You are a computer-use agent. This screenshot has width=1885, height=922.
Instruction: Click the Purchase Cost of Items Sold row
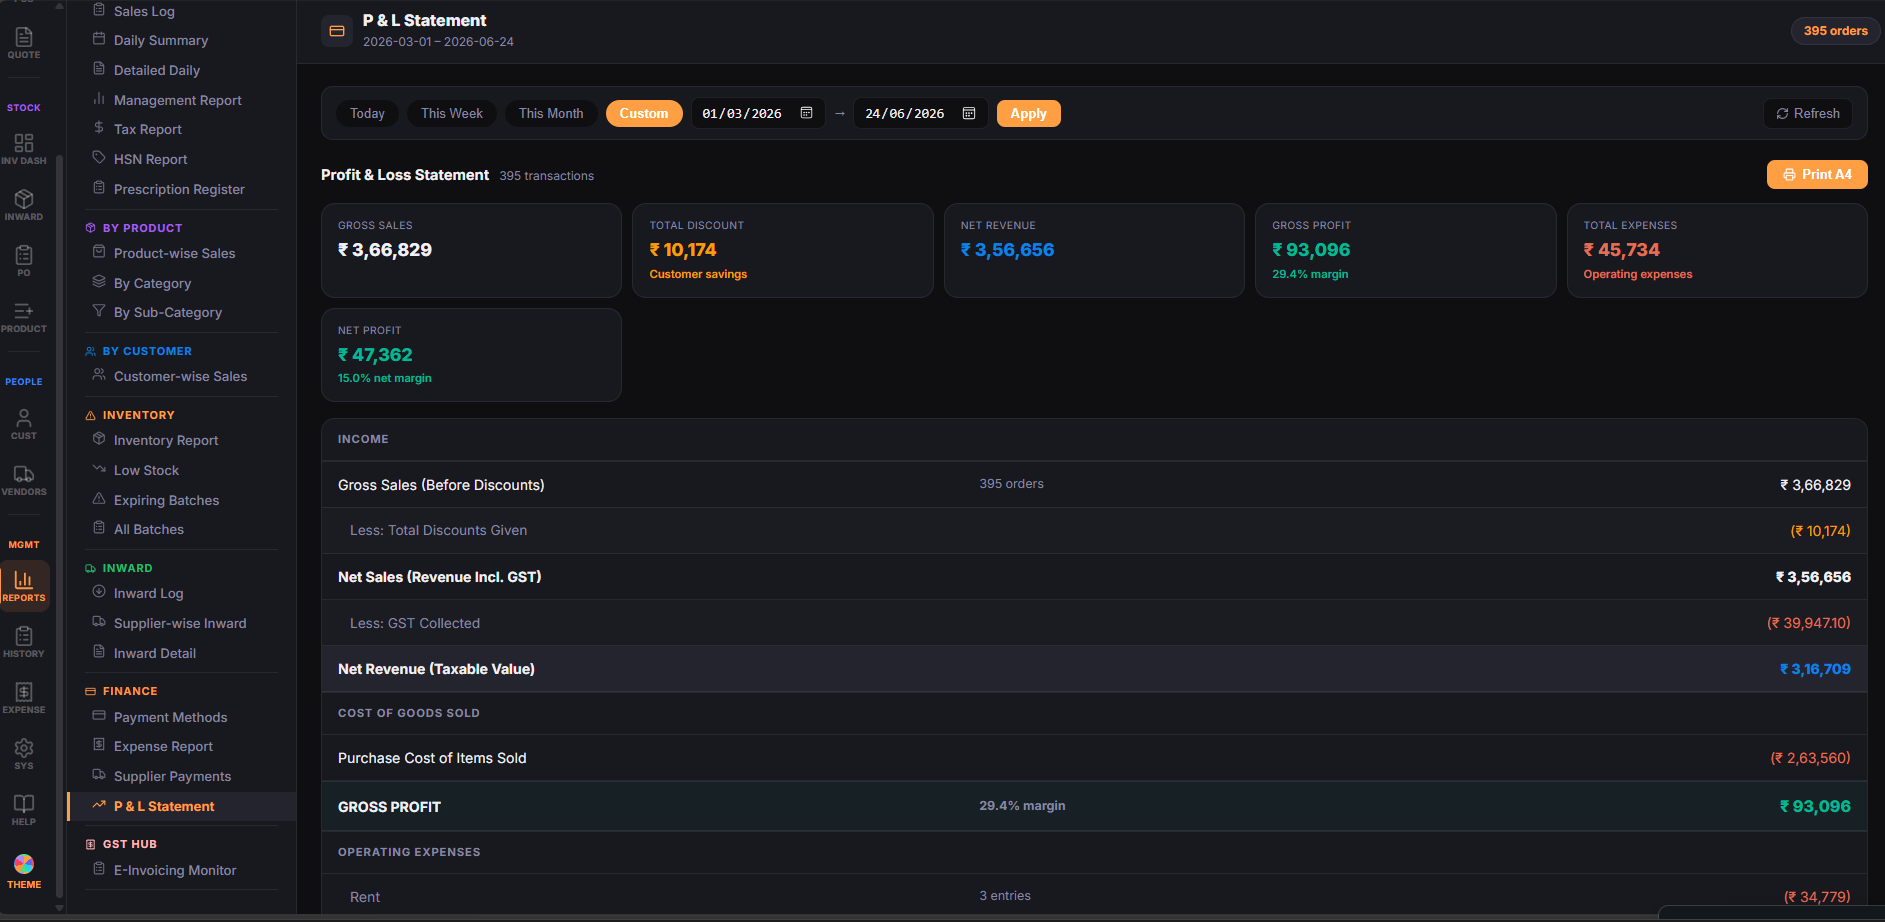(1094, 758)
